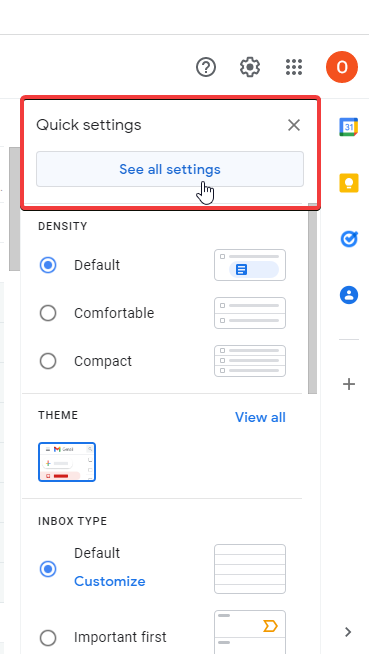Collapse side panel with chevron arrow
The height and width of the screenshot is (654, 369).
pos(348,632)
